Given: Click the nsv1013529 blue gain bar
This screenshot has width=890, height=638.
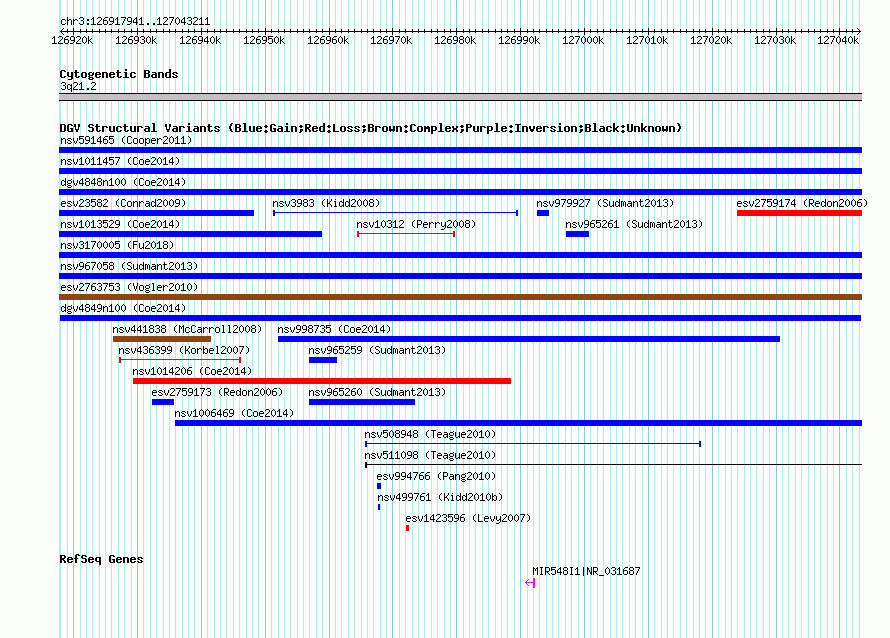Looking at the screenshot, I should pos(191,234).
